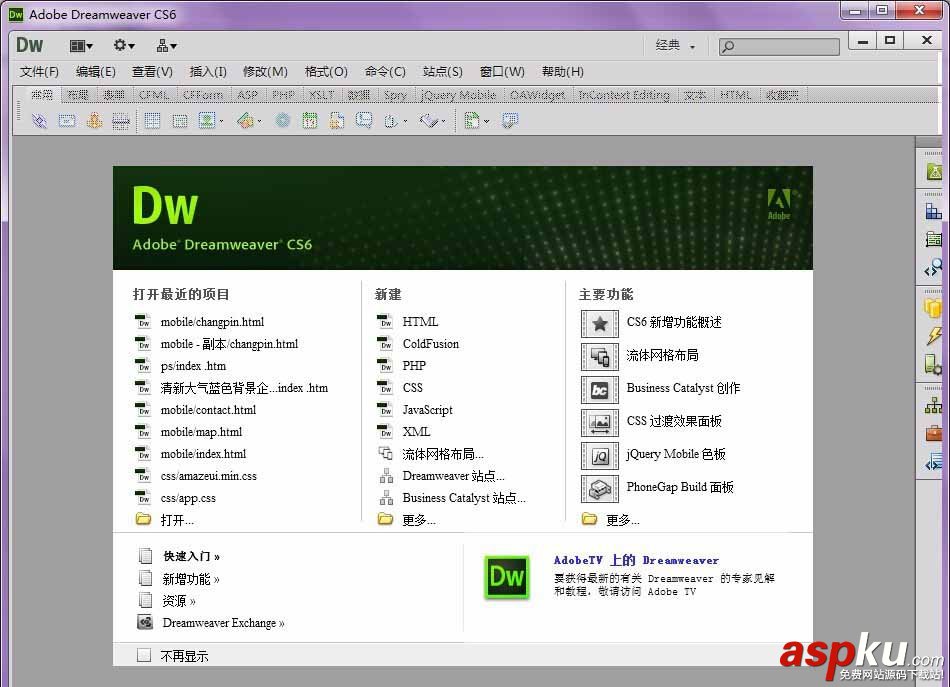
Task: Open recent file mobile/changpin.html
Action: pyautogui.click(x=212, y=322)
